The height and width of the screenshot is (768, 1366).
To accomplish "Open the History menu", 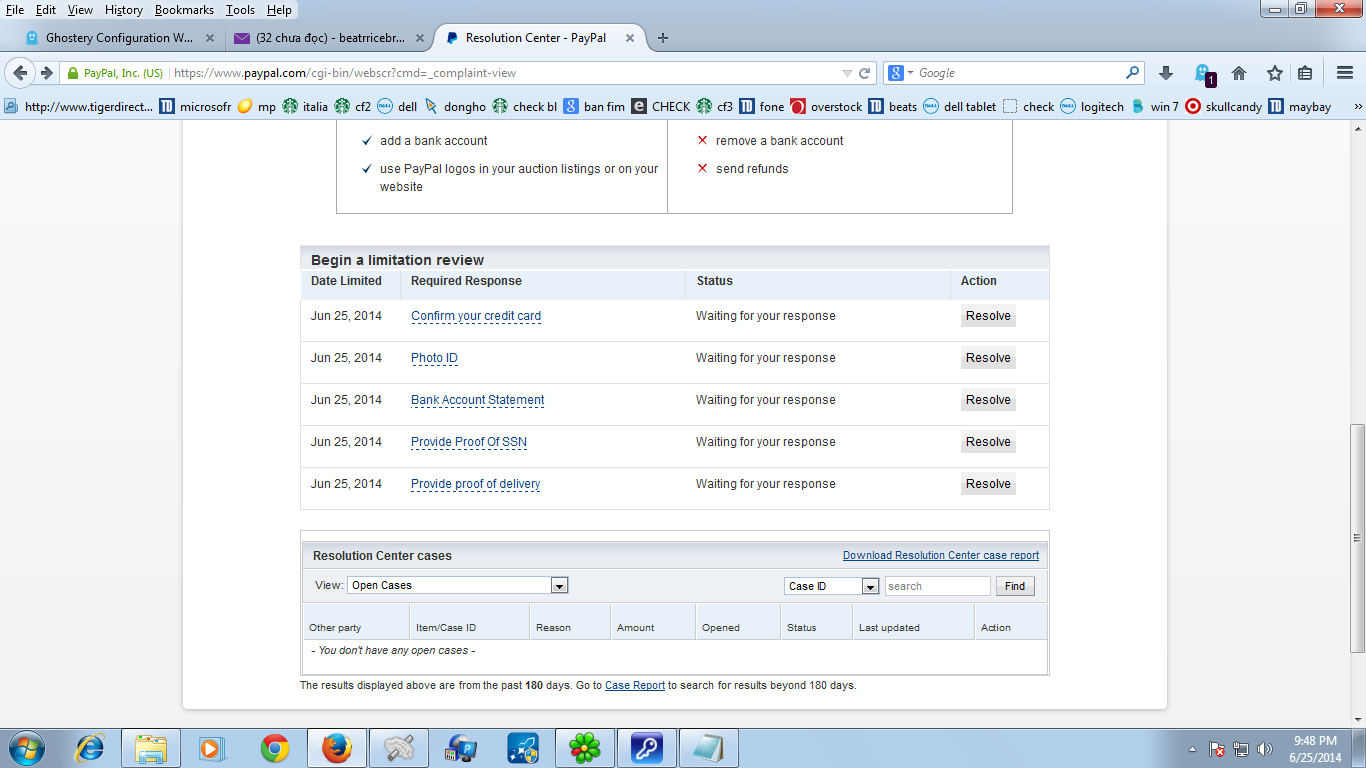I will click(x=124, y=10).
